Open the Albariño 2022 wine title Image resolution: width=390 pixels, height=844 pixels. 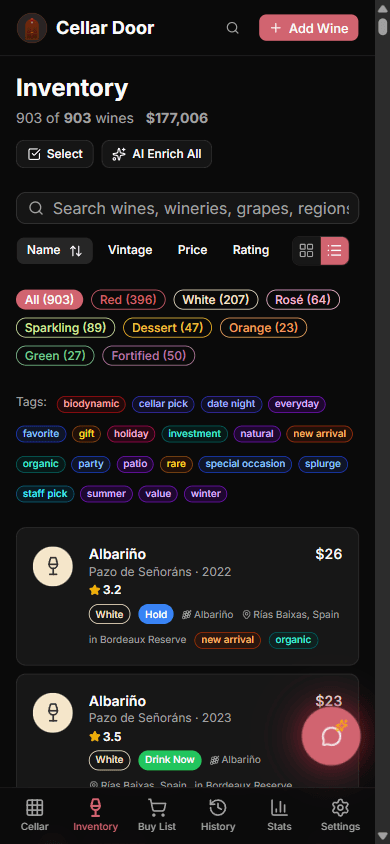pyautogui.click(x=117, y=554)
